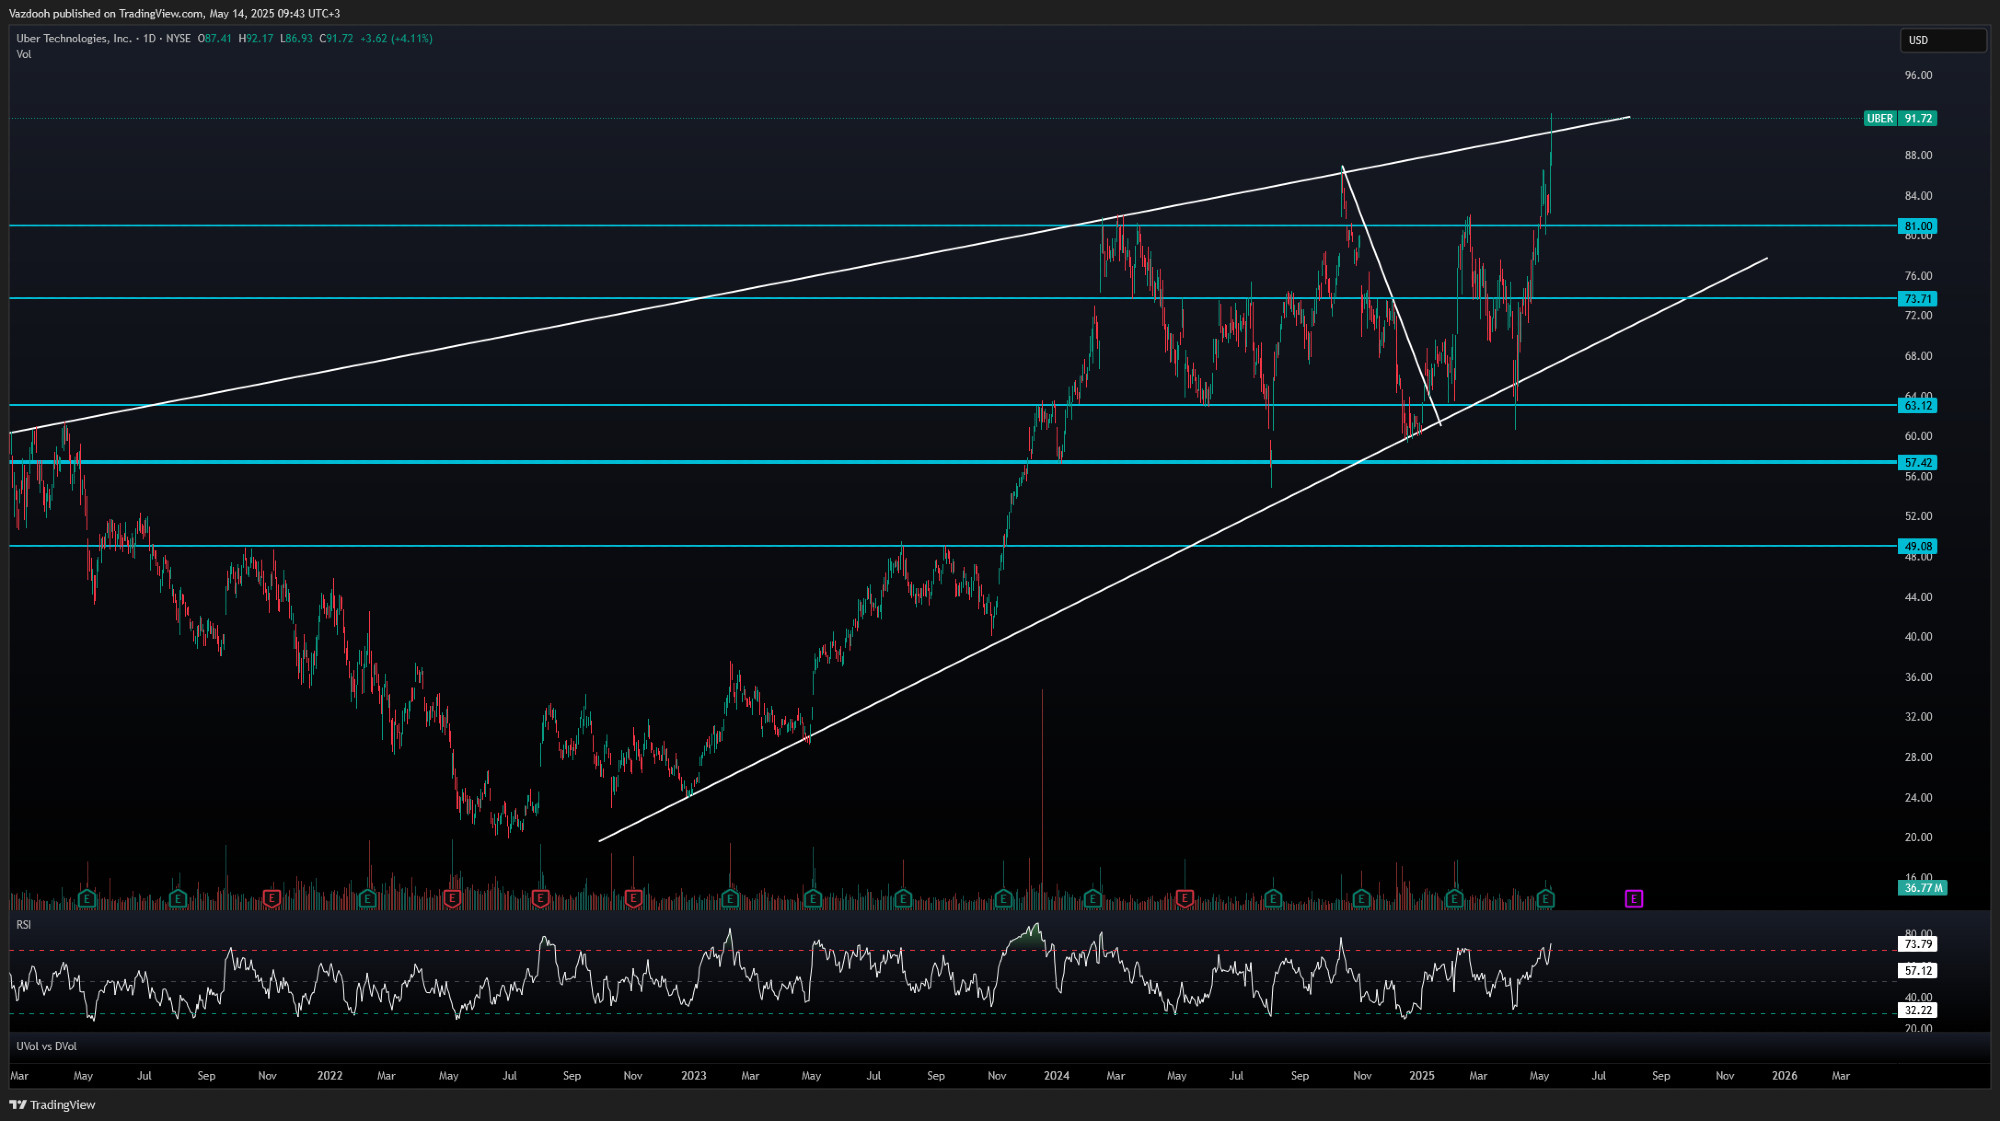Click the 1D interval label in legend
The height and width of the screenshot is (1121, 2000).
point(149,38)
